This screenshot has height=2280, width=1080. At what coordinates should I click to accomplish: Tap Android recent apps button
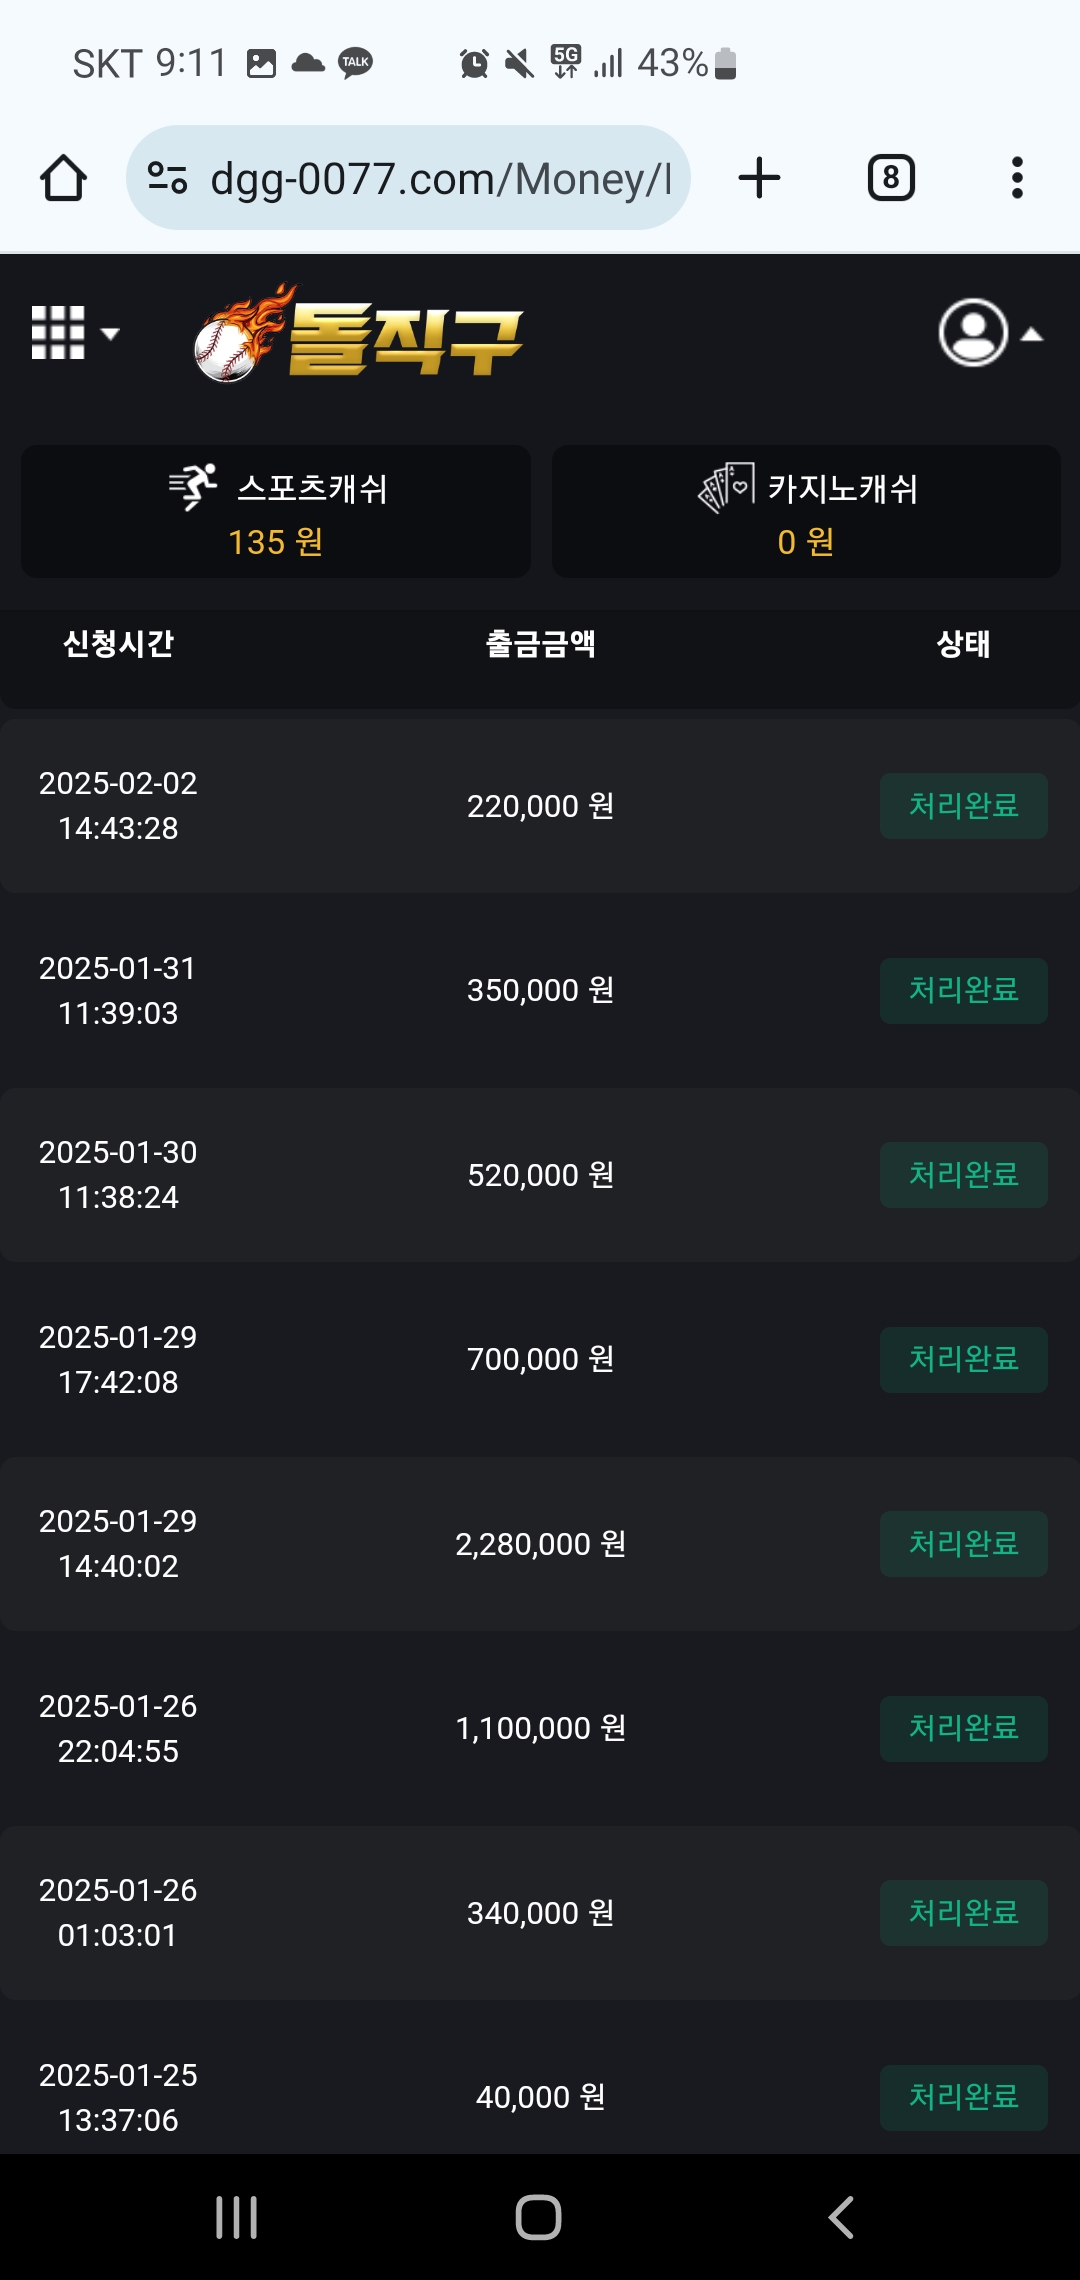tap(237, 2217)
